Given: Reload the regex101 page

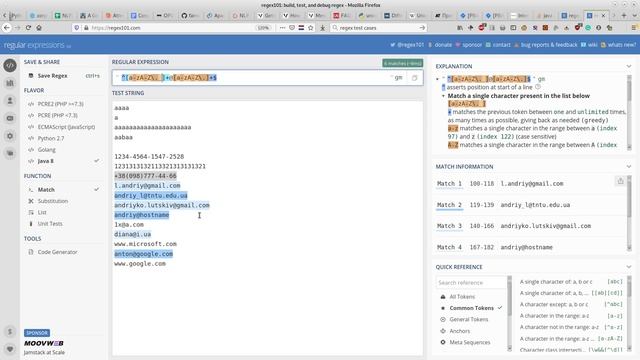Looking at the screenshot, I should pos(28,28).
